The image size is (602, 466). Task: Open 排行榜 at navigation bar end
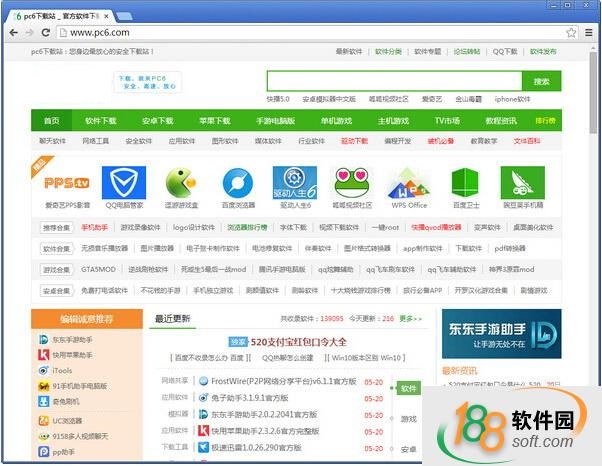pyautogui.click(x=546, y=121)
